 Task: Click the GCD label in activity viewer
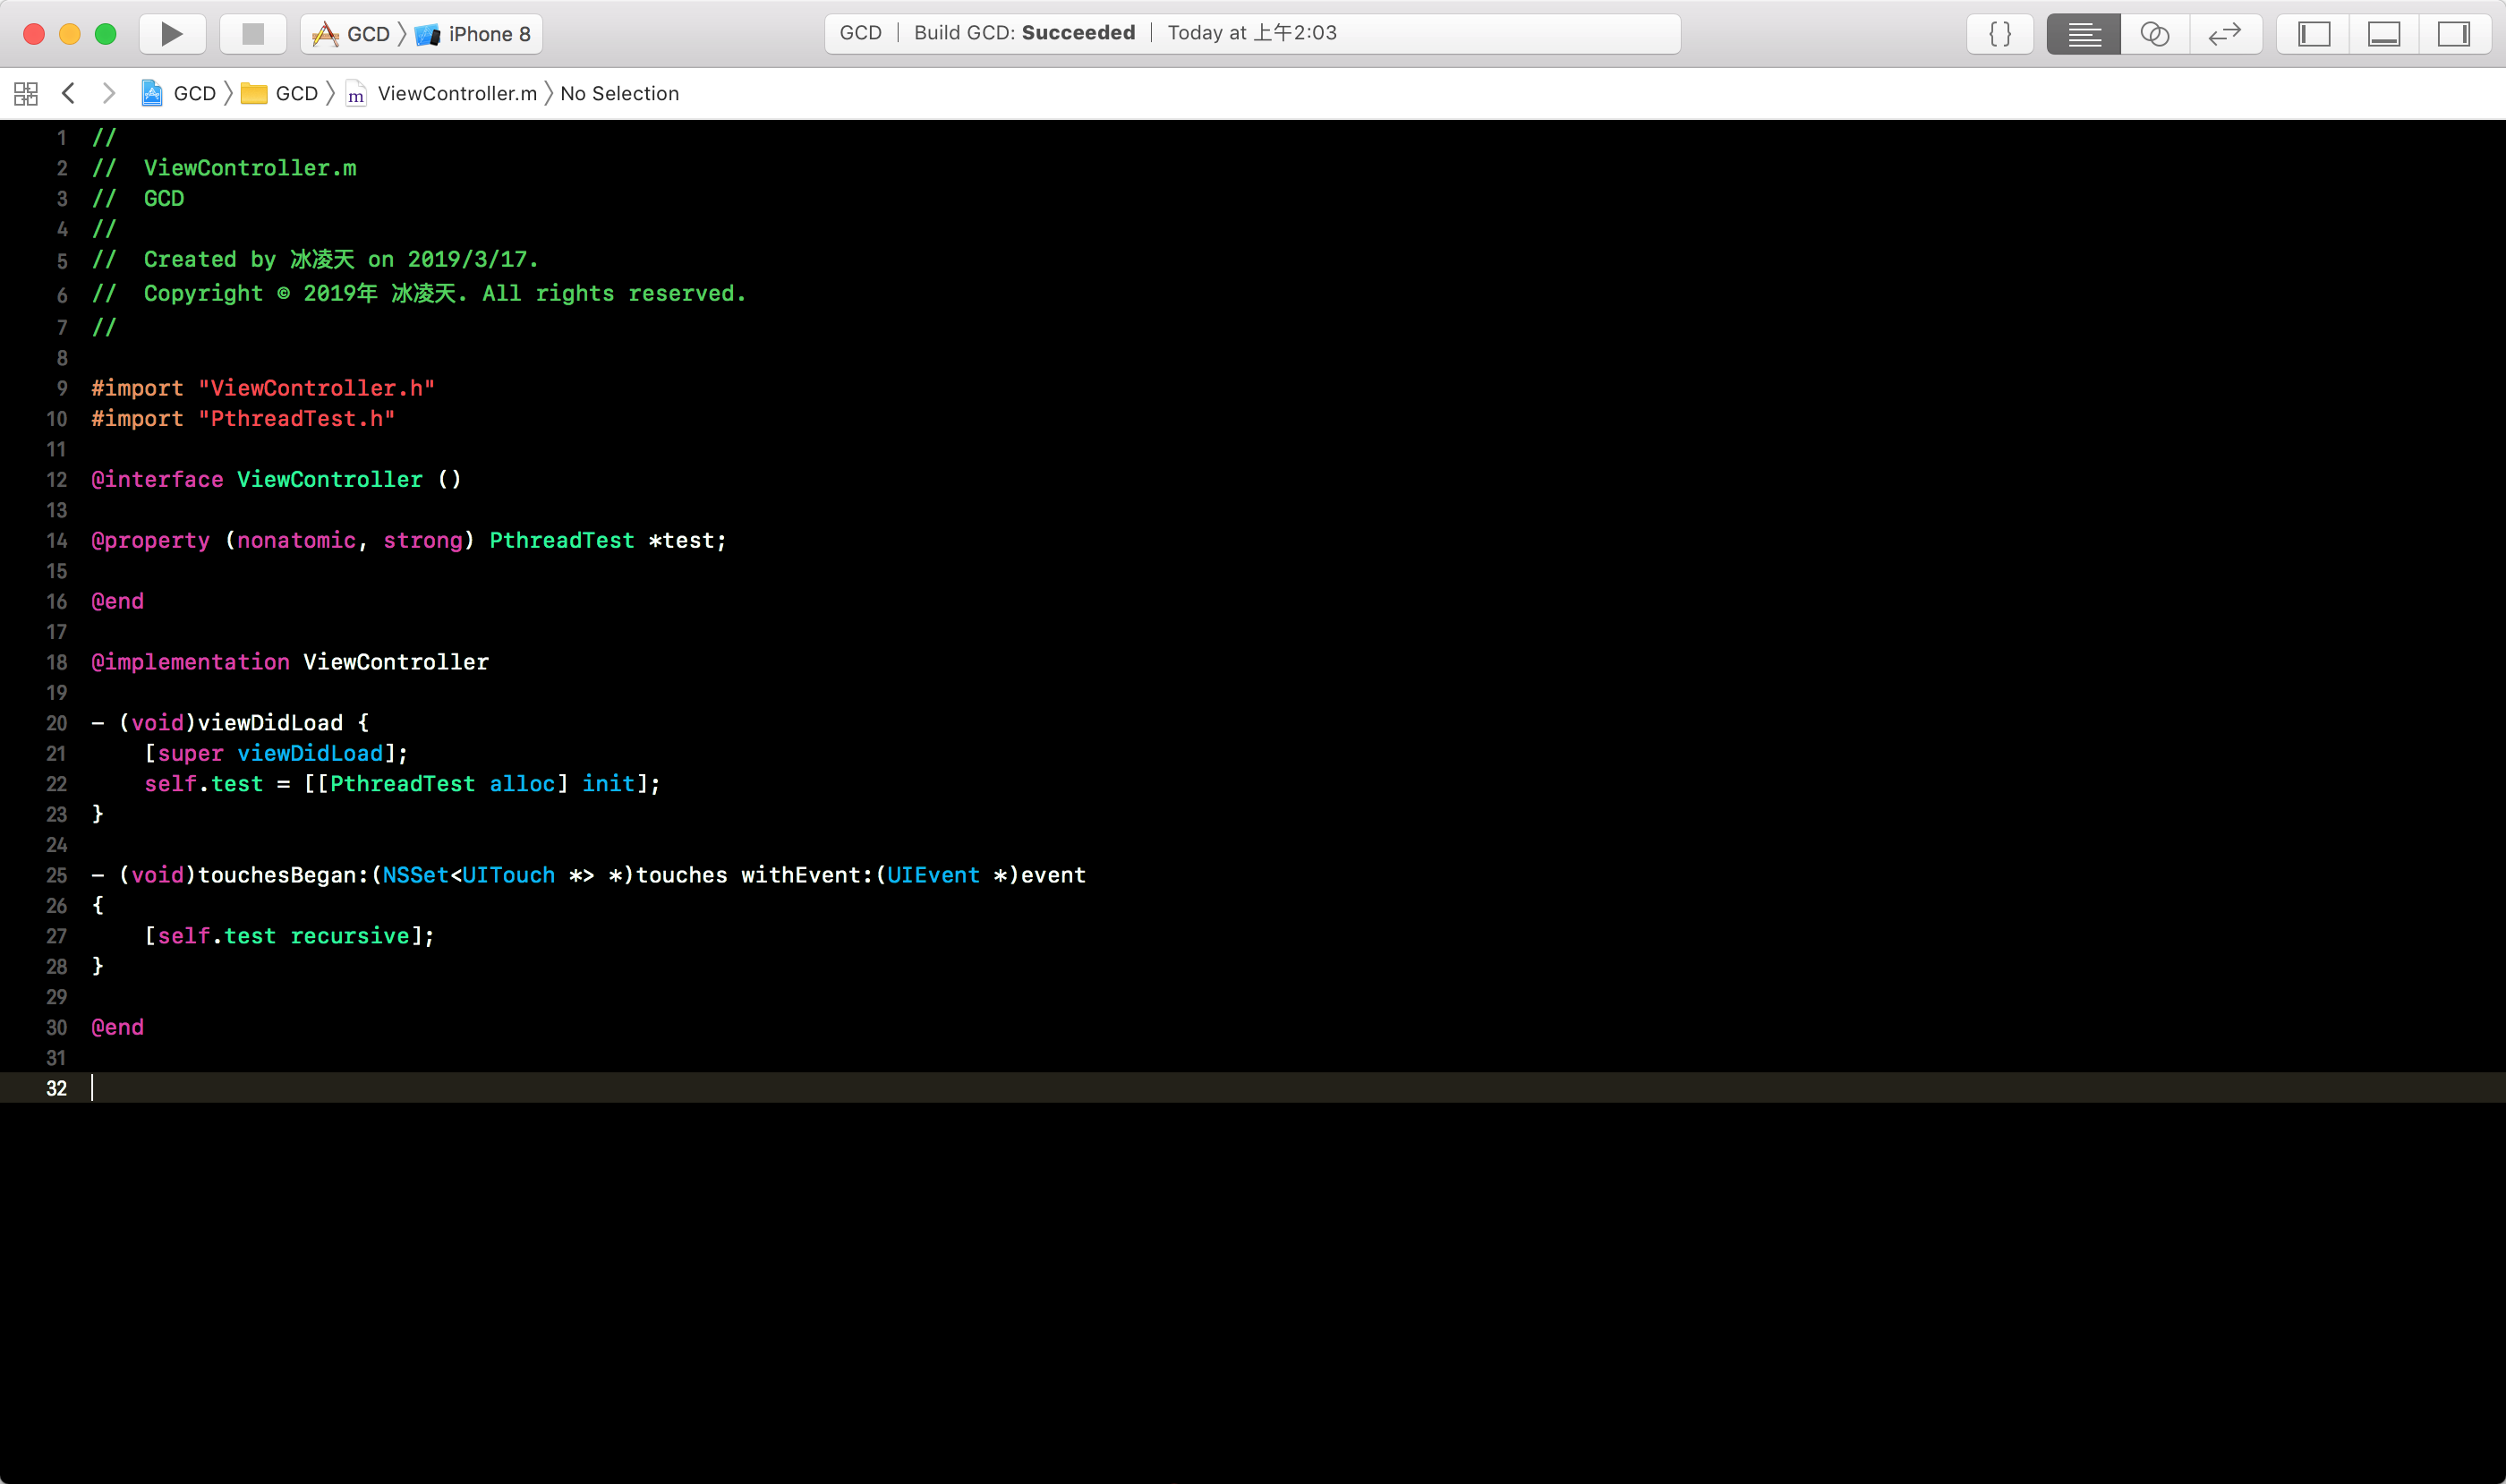pos(860,33)
